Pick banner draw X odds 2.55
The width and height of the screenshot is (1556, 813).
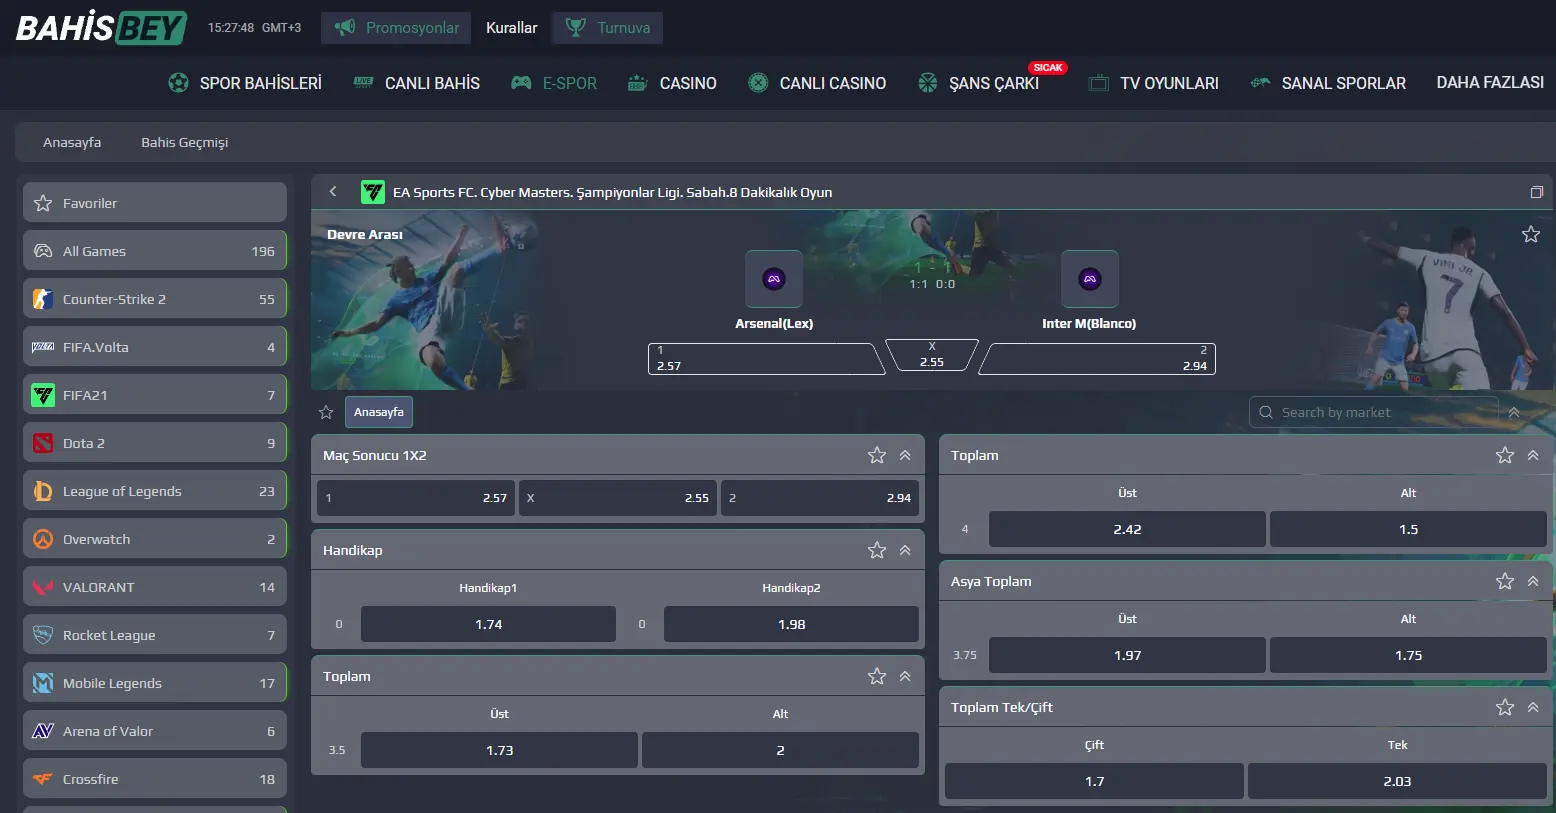pyautogui.click(x=932, y=354)
